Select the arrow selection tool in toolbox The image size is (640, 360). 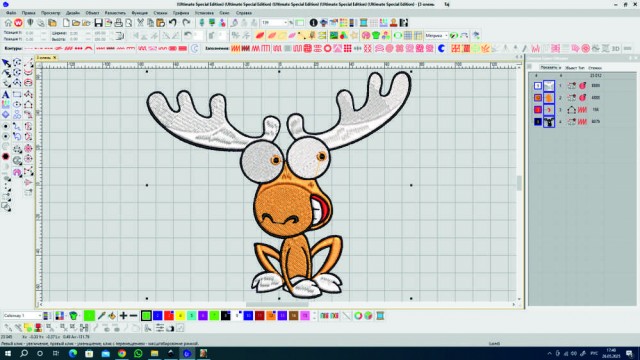6,63
